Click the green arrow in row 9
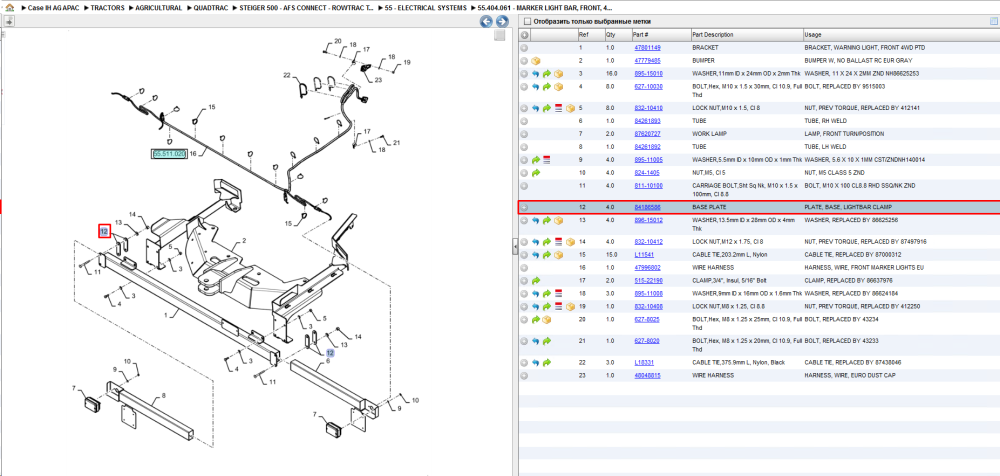 click(536, 160)
